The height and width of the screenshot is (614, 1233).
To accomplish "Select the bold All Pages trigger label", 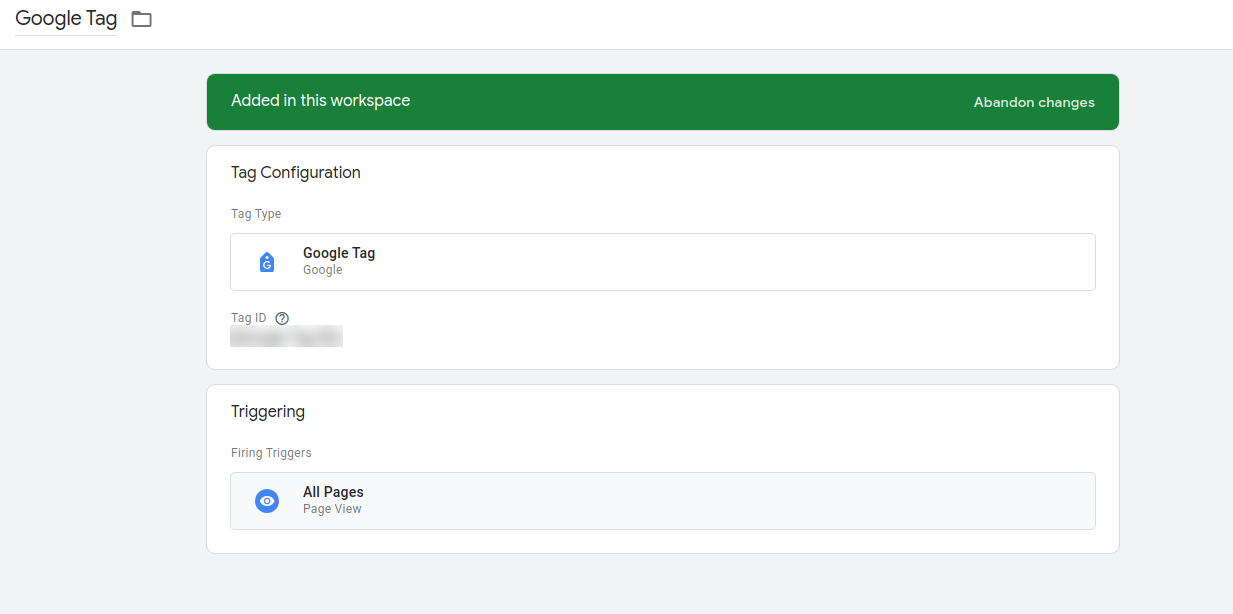I will (x=333, y=491).
